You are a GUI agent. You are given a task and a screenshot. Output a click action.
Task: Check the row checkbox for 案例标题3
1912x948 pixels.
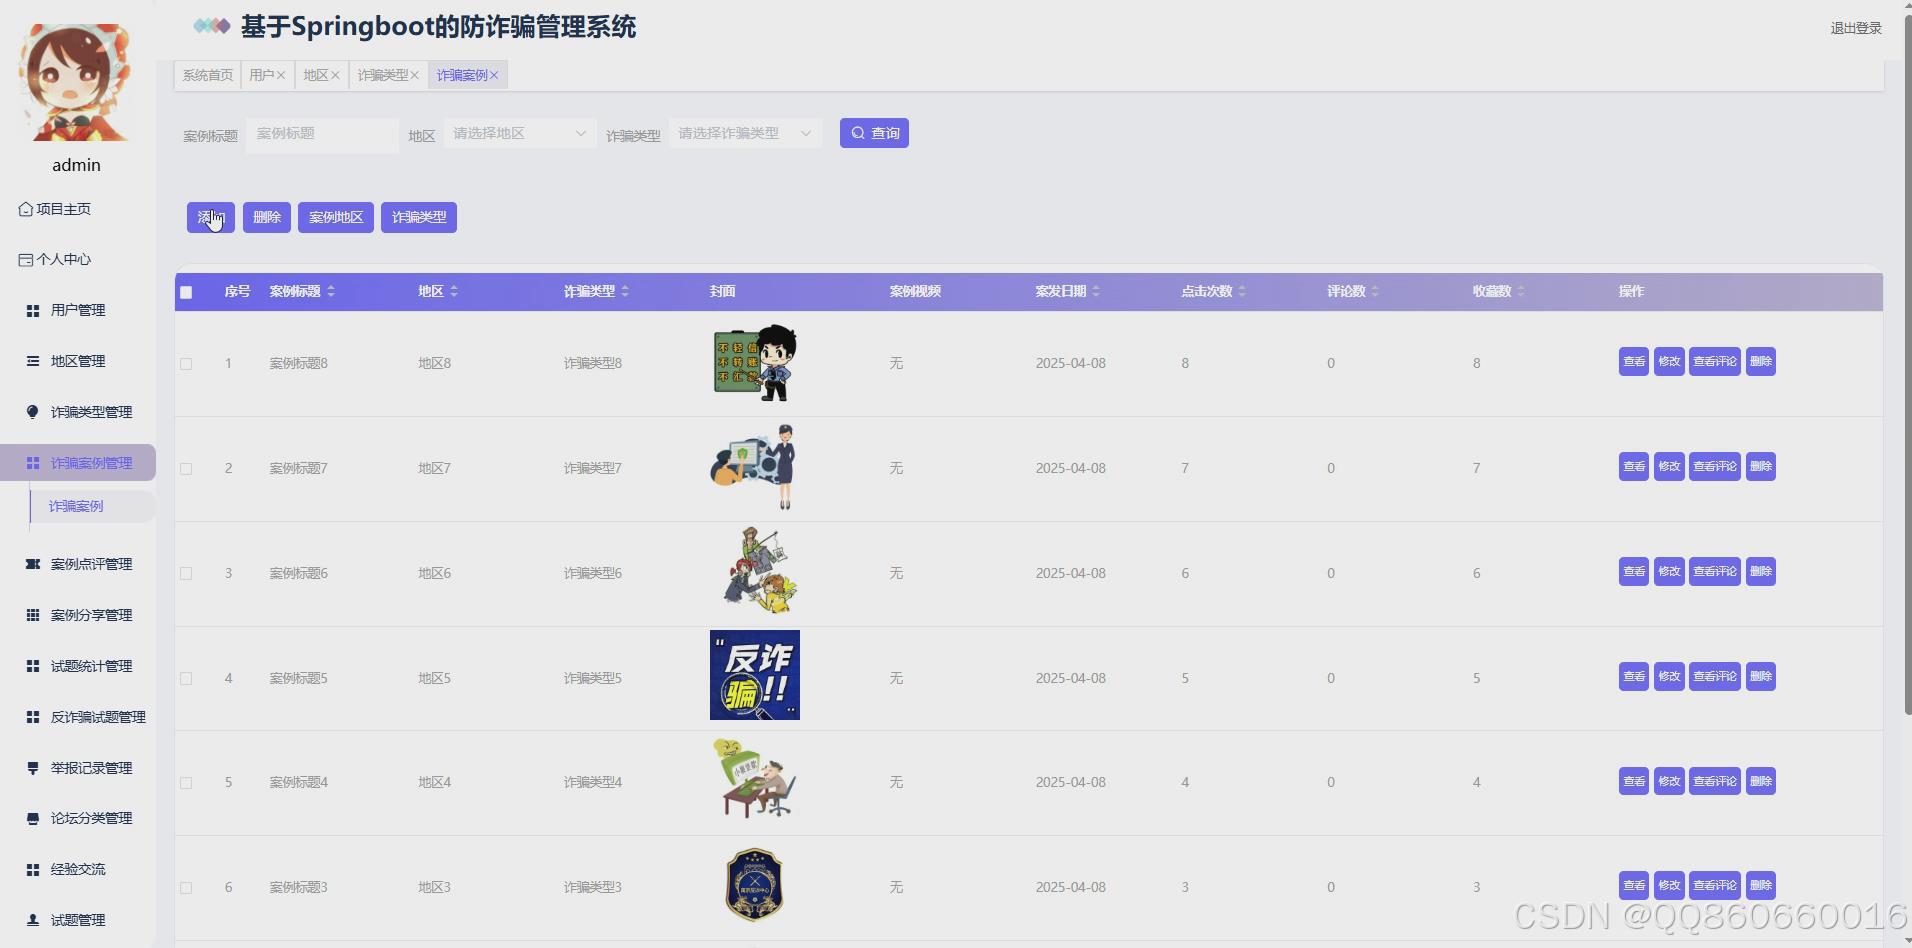point(186,888)
